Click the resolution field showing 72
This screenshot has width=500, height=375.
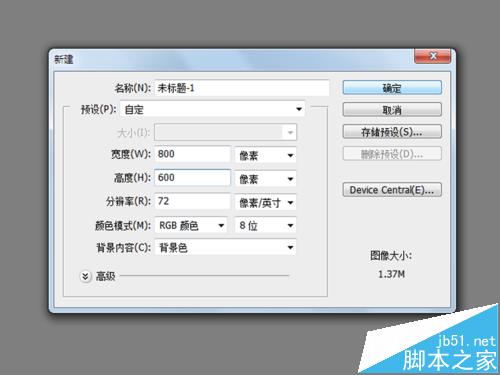point(192,201)
